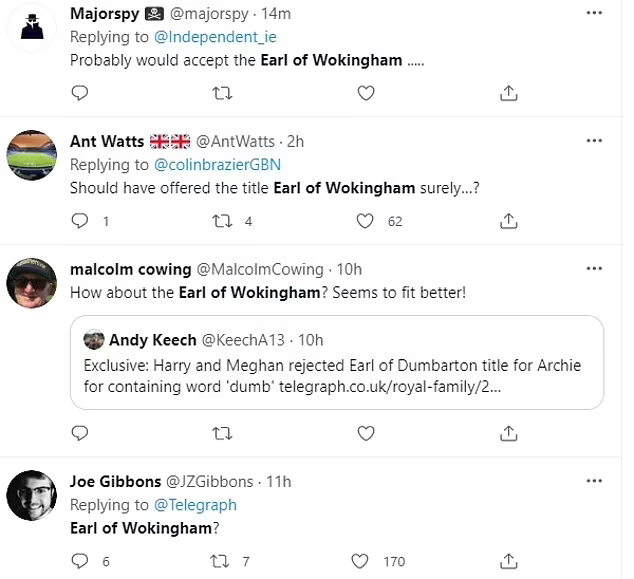Open Andy Keech's quoted tweet

pos(336,362)
